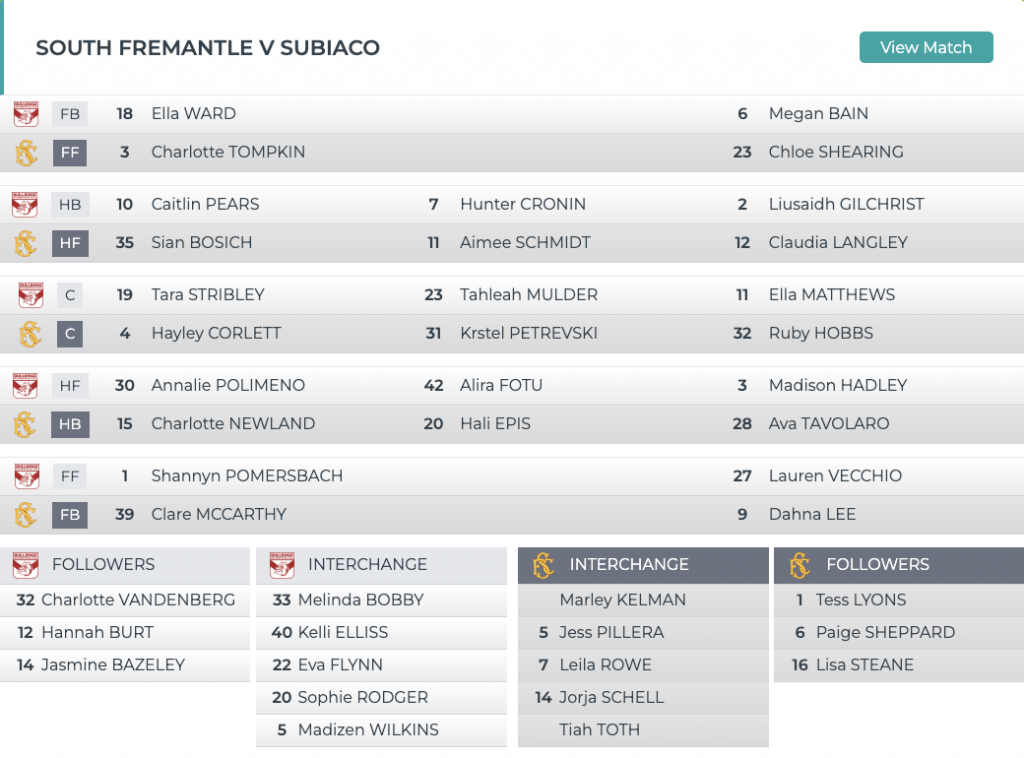This screenshot has height=758, width=1024.
Task: Select Marley KELMAN in Subiaco Interchange
Action: (x=622, y=600)
